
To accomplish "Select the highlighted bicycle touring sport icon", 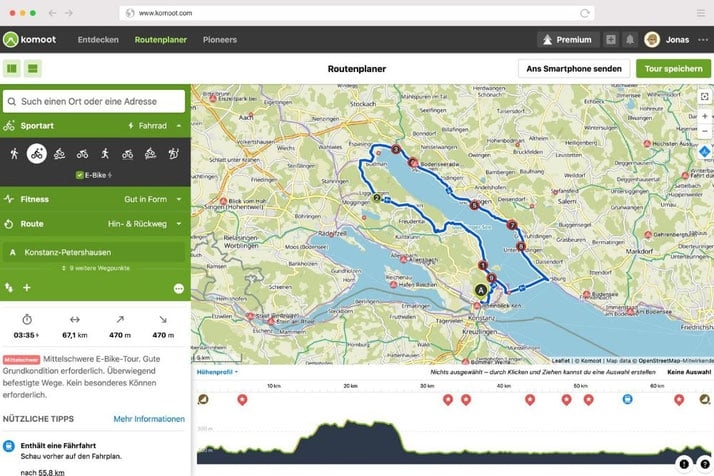I will point(37,154).
